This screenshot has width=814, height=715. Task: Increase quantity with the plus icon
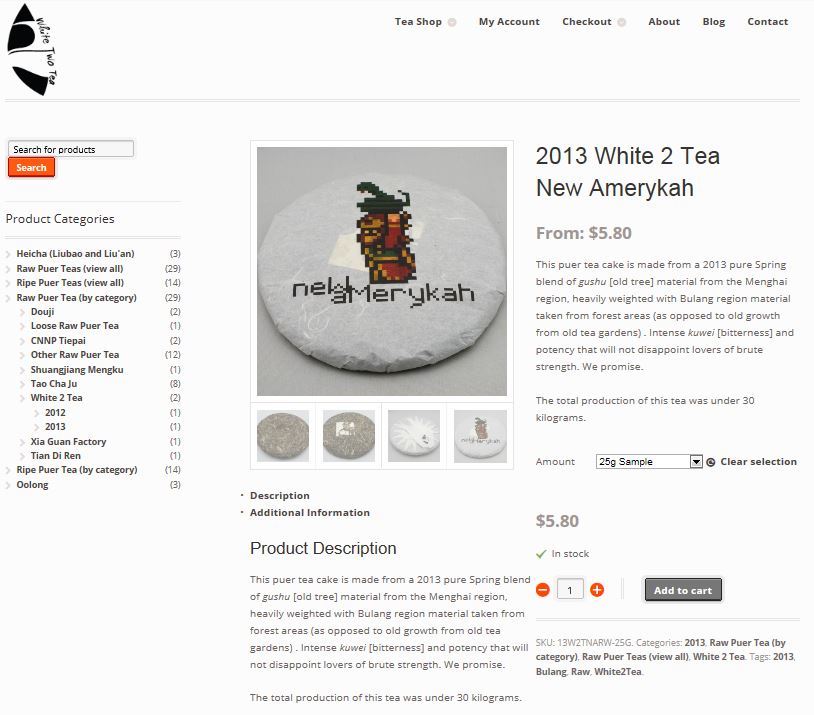[597, 590]
